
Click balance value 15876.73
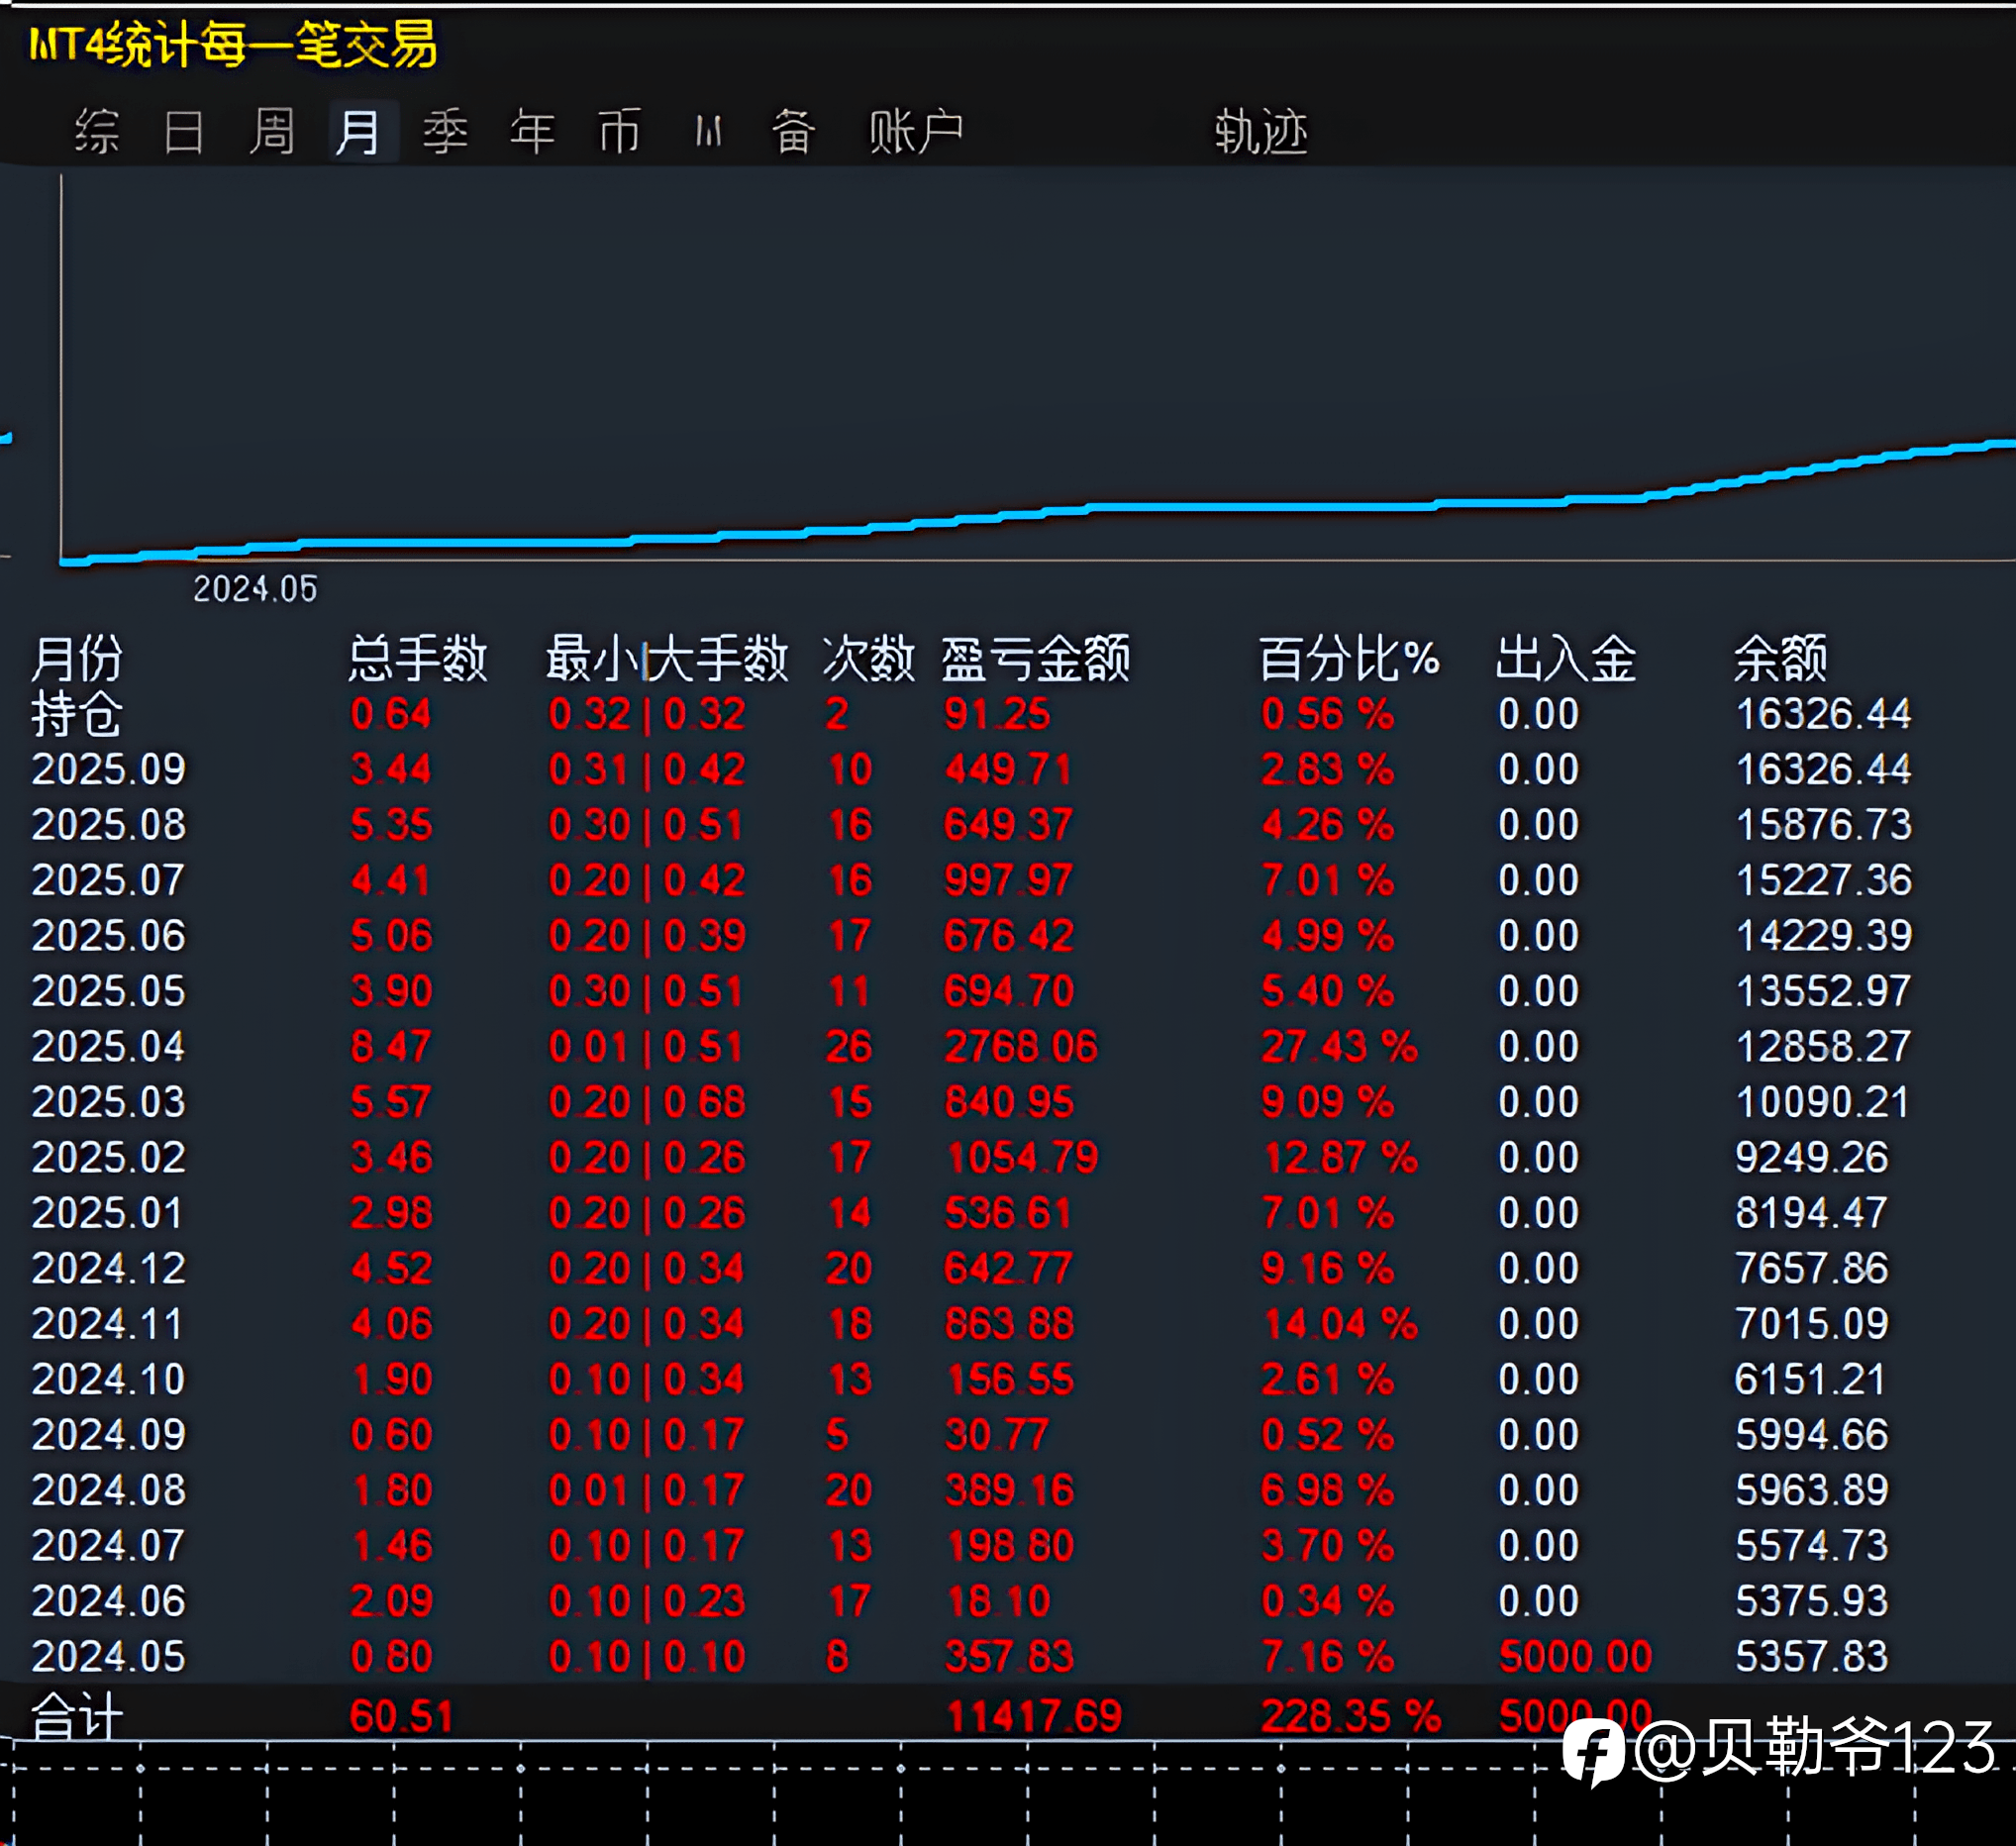[1823, 825]
